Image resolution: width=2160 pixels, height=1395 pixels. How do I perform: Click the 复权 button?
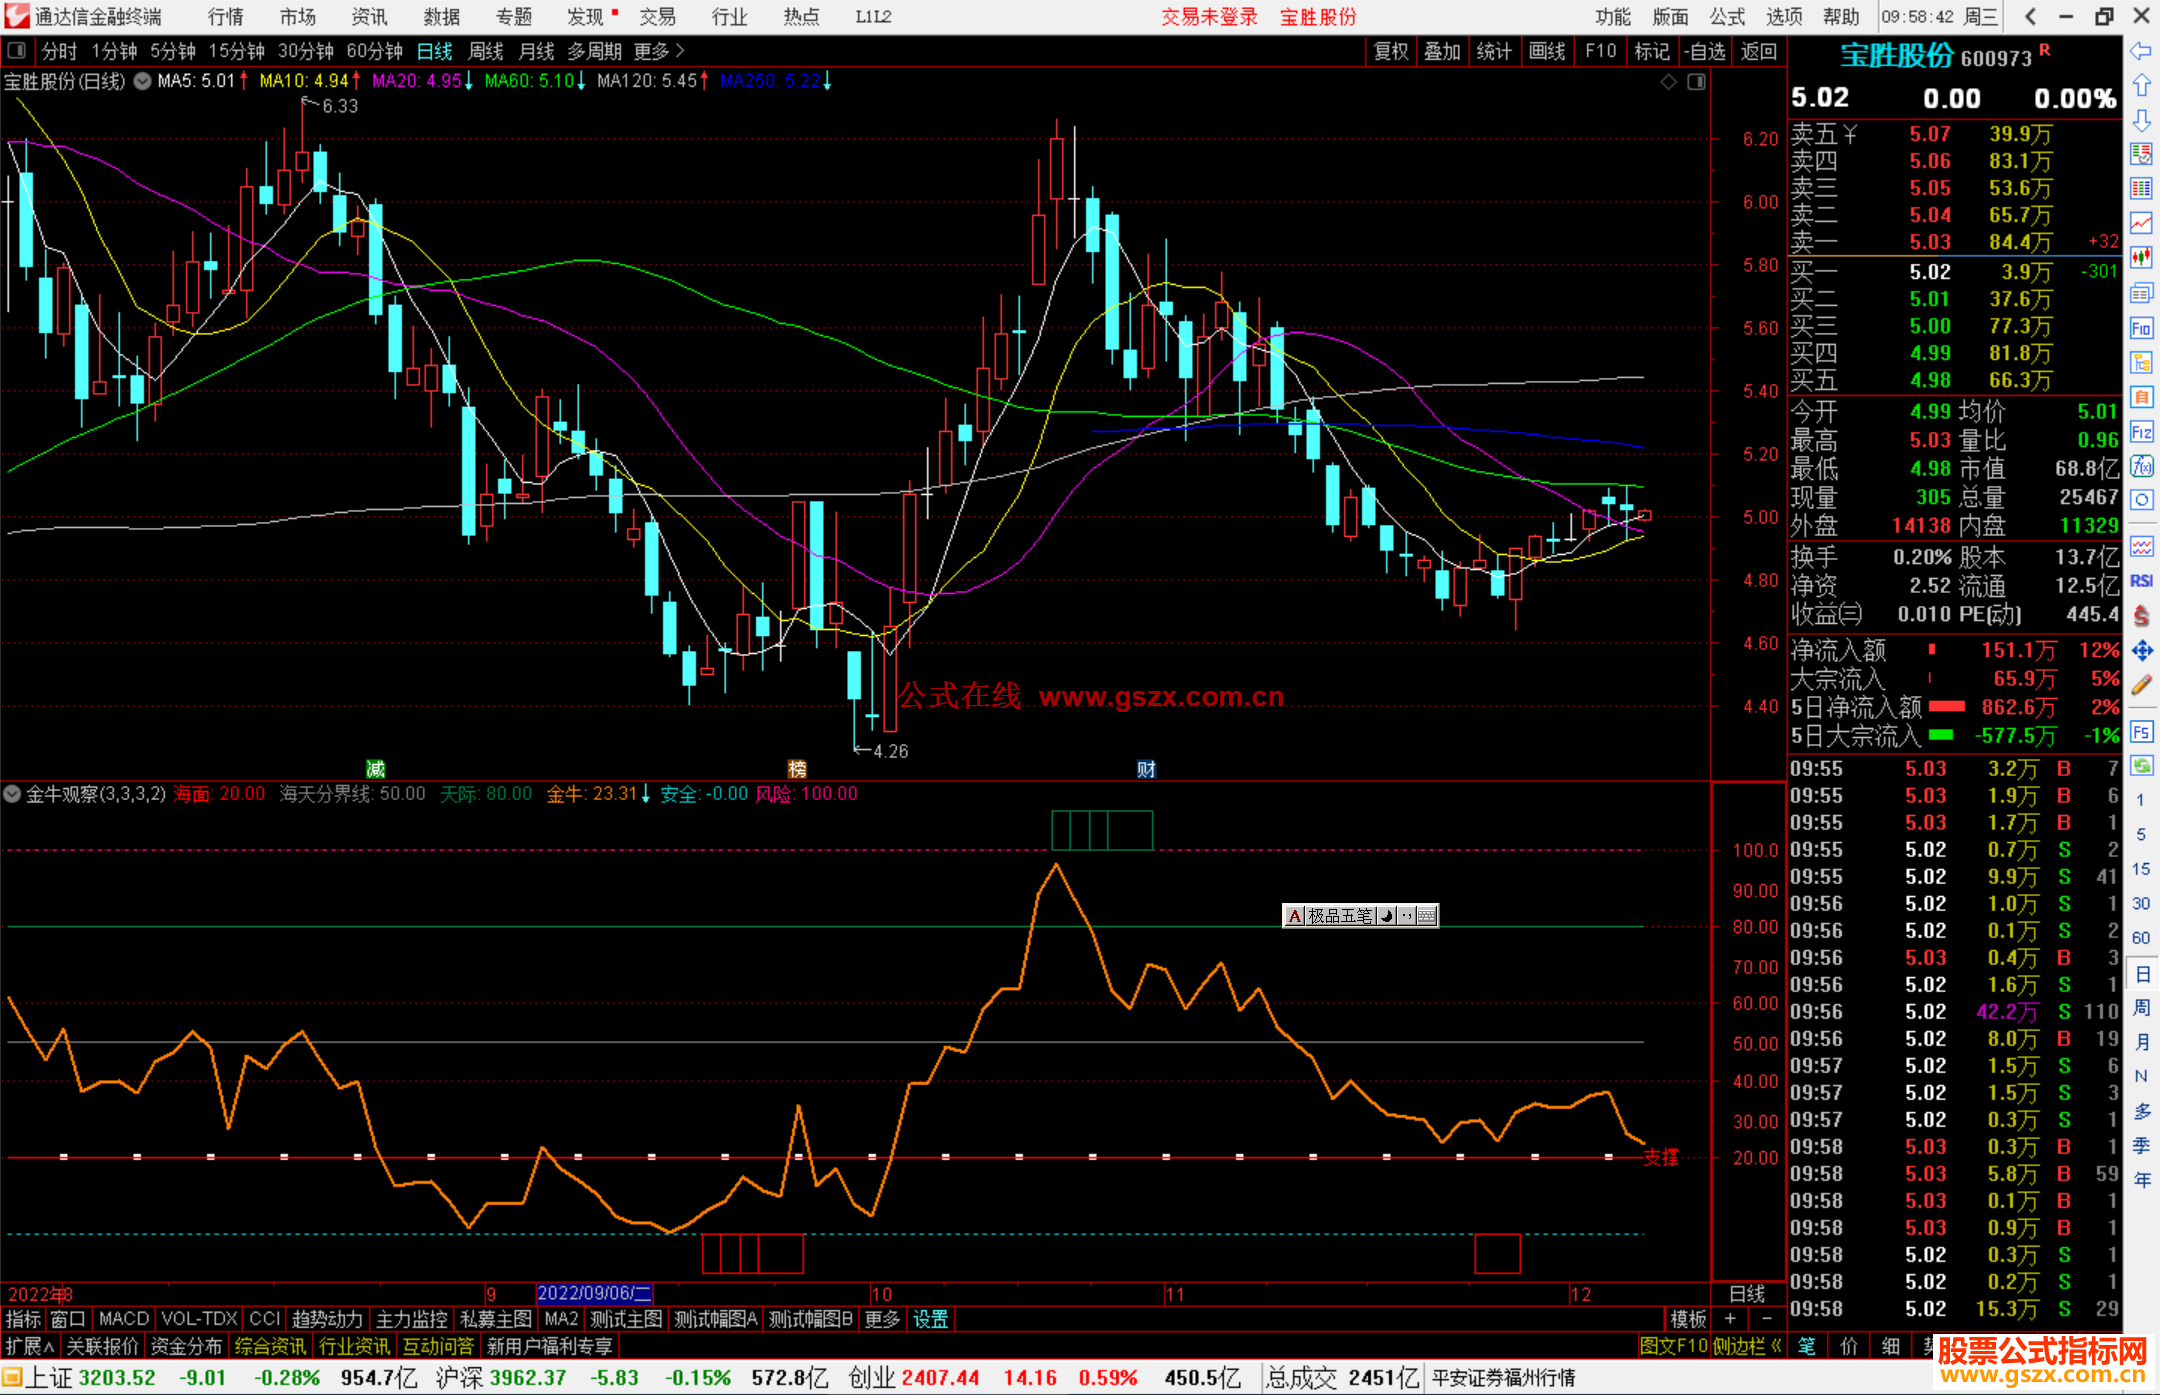coord(1390,51)
